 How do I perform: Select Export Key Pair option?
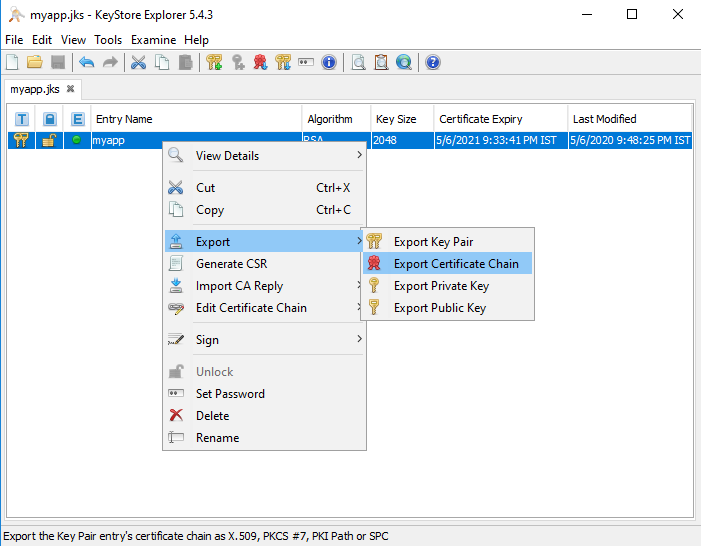448,241
